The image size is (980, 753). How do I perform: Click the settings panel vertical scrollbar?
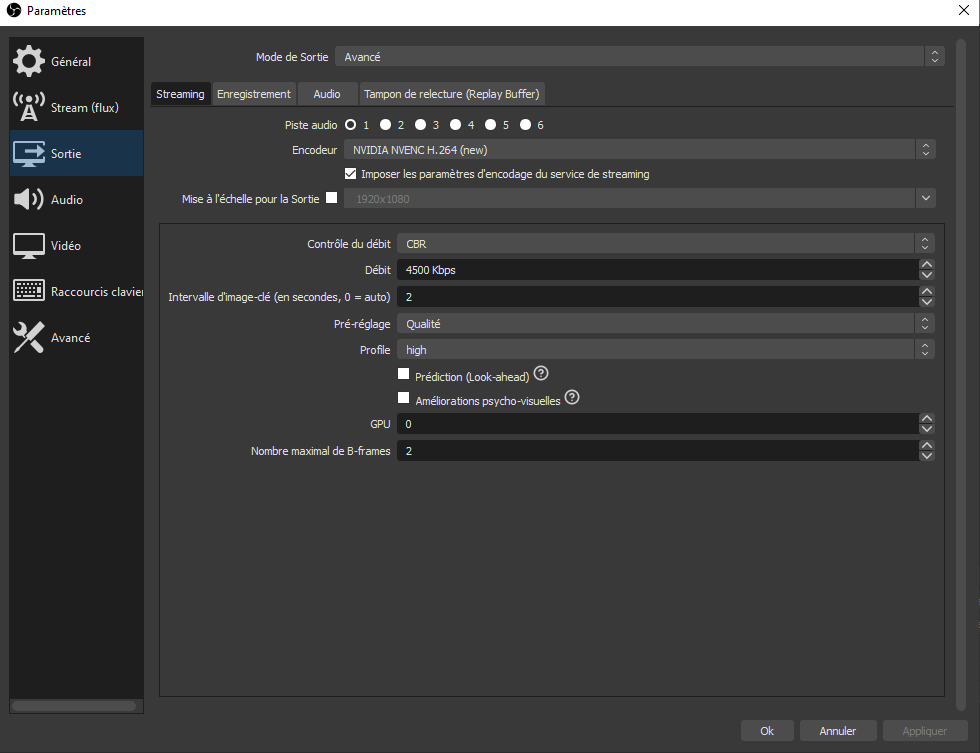[x=961, y=374]
